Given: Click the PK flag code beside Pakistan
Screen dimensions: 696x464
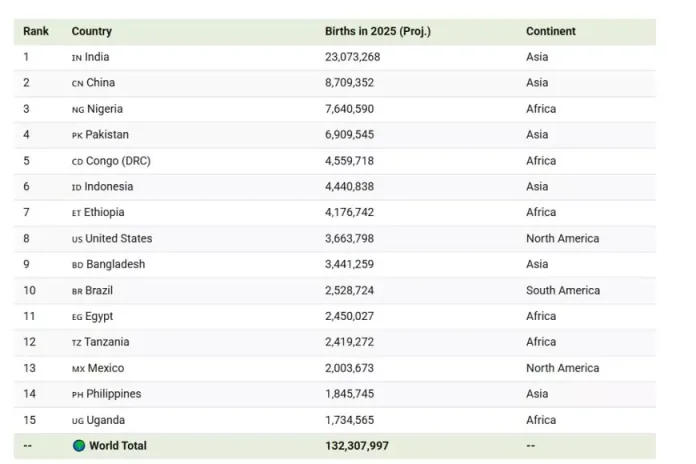Looking at the screenshot, I should (x=77, y=136).
